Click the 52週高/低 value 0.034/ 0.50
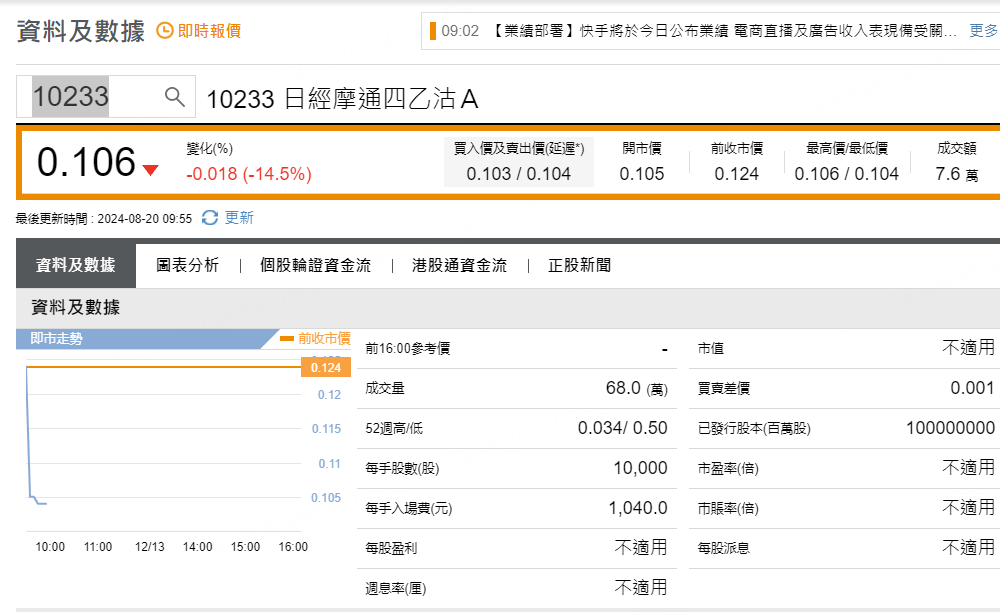The width and height of the screenshot is (1000, 612). tap(622, 428)
